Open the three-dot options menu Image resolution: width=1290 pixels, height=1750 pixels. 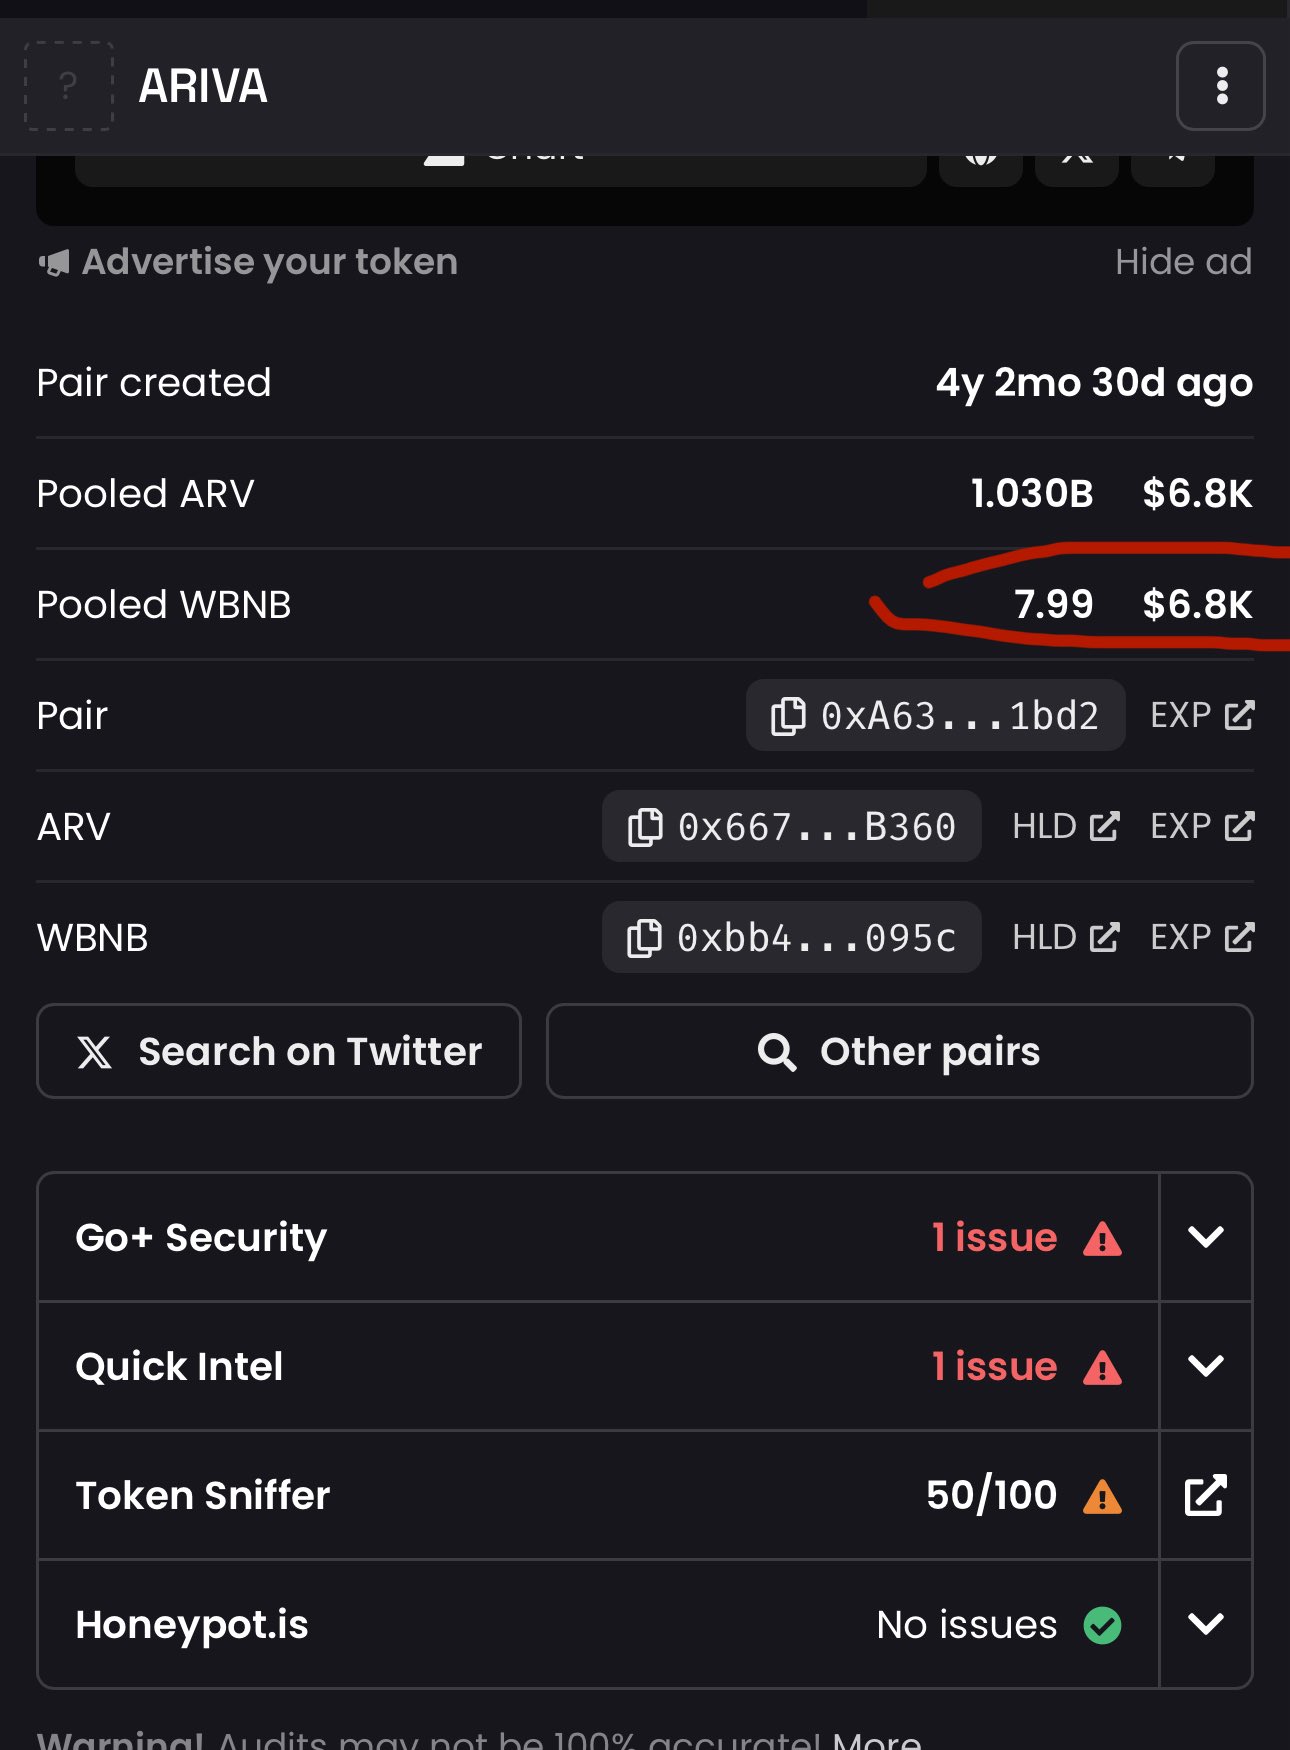click(1220, 86)
